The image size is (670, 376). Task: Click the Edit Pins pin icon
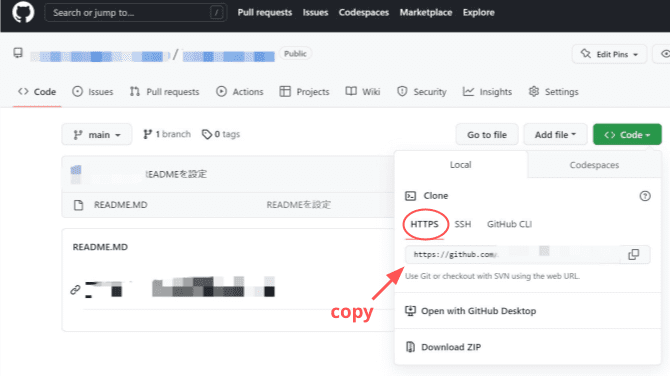coord(585,54)
